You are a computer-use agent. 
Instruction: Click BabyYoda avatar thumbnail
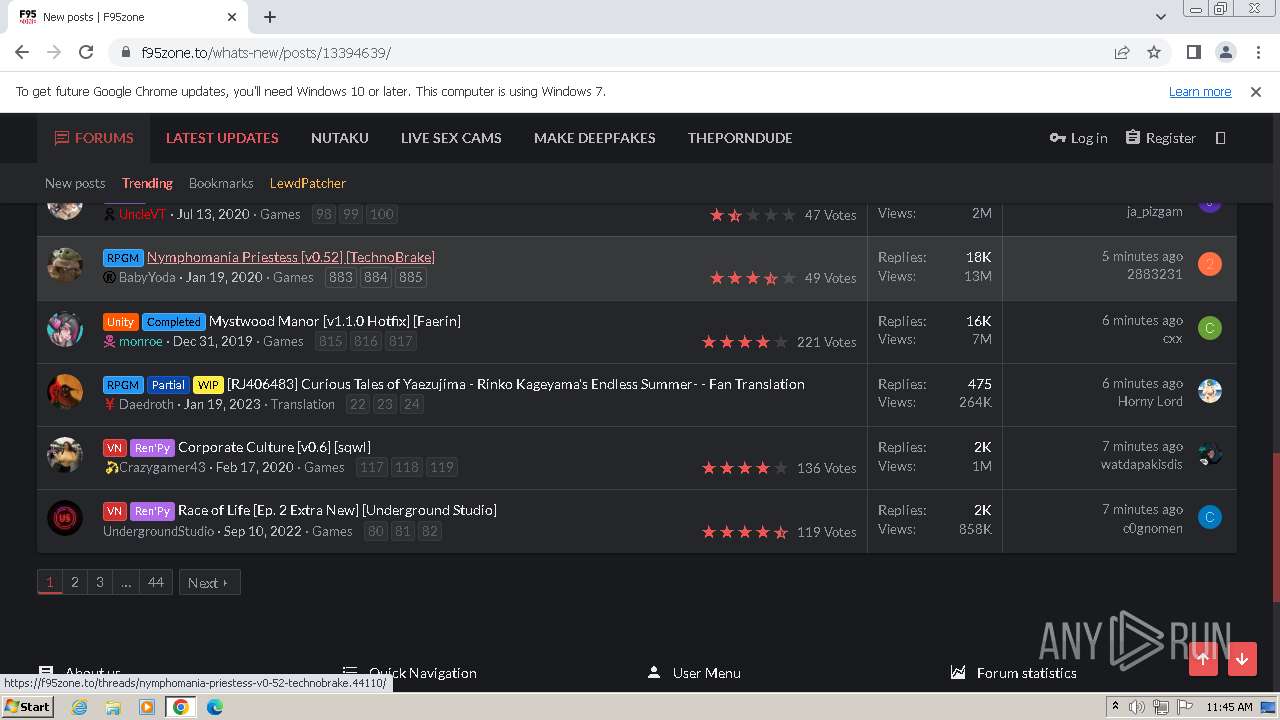point(65,265)
